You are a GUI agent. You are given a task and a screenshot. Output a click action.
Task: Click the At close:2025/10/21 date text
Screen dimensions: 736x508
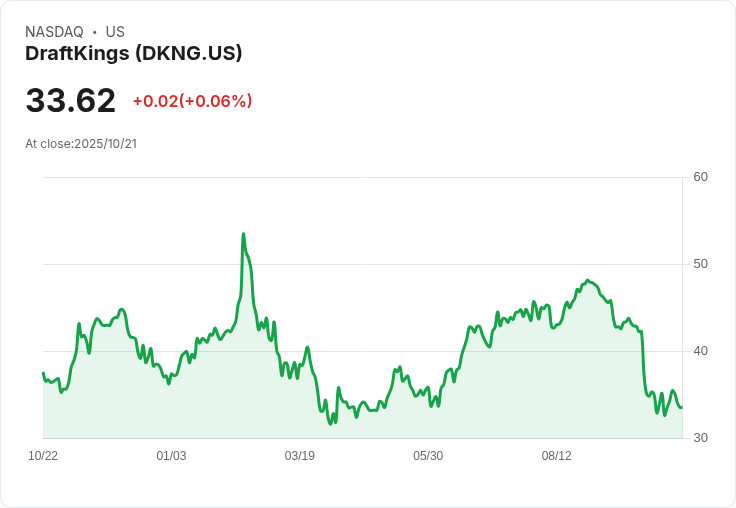point(81,144)
